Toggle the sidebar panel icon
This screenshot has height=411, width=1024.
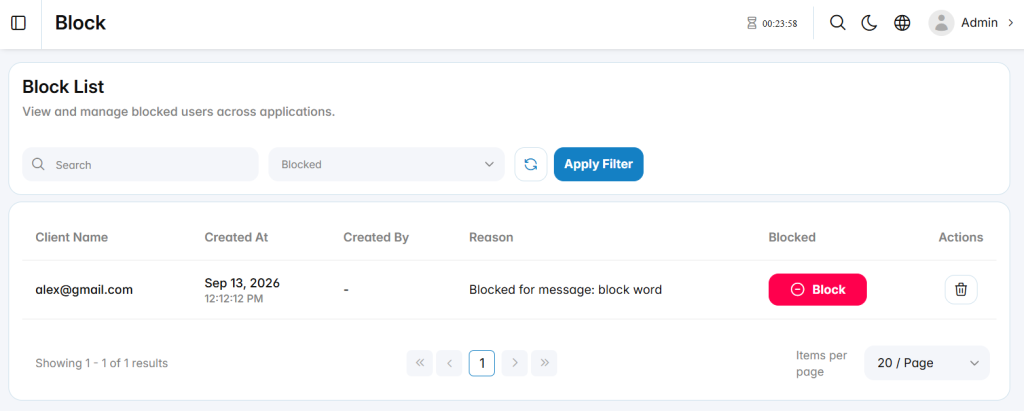(x=19, y=24)
